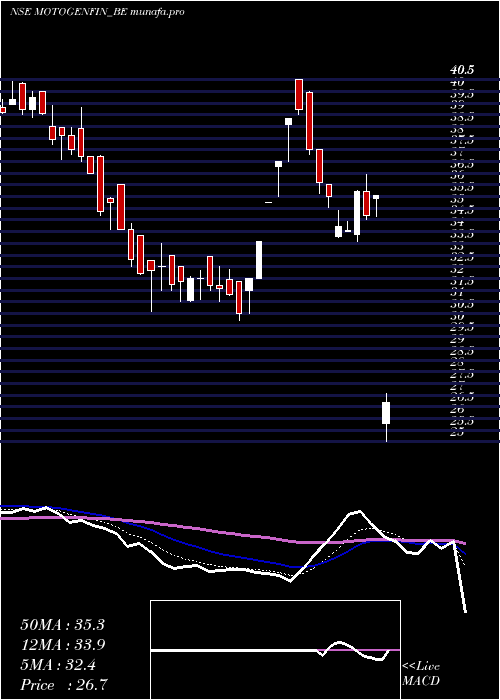The image size is (500, 700).
Task: Click the '50MA : 35.3' reading
Action: click(x=62, y=625)
